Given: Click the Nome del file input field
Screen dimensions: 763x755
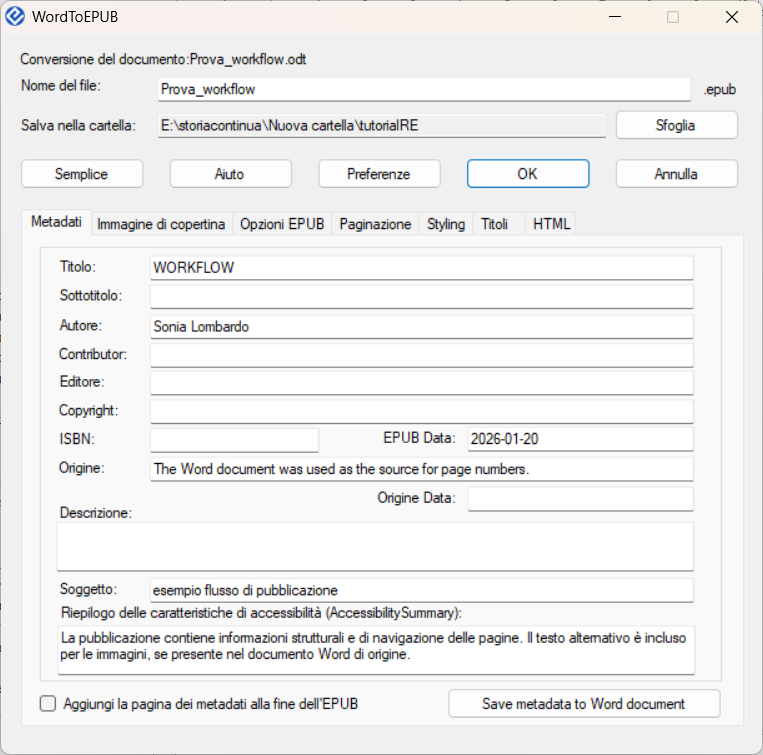Looking at the screenshot, I should pyautogui.click(x=424, y=90).
